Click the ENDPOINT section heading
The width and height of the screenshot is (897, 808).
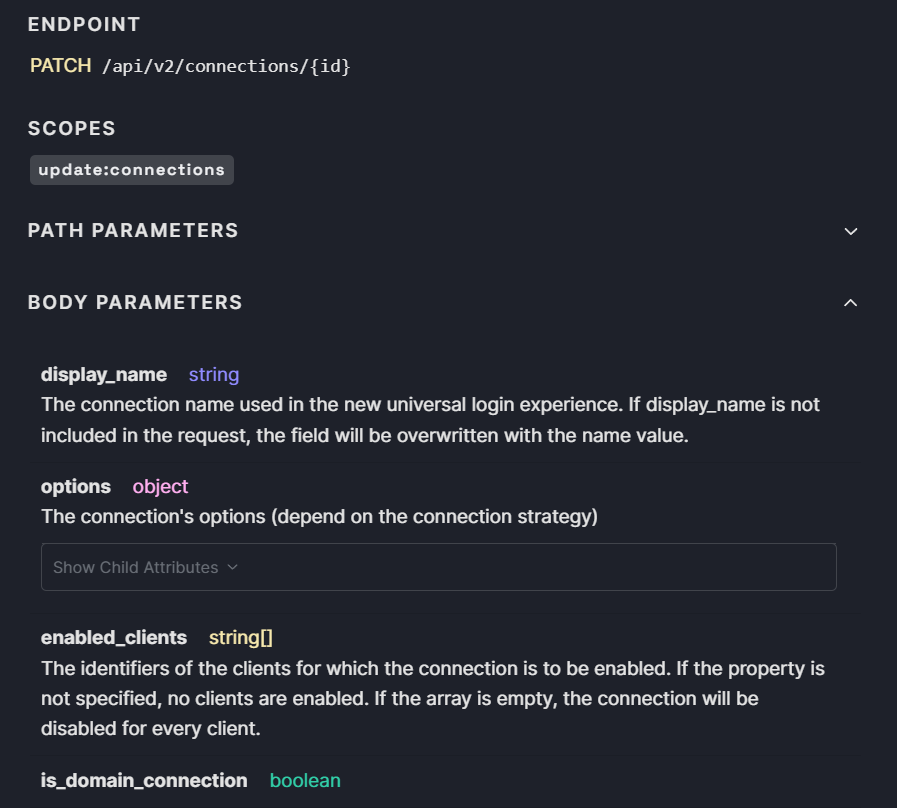pyautogui.click(x=84, y=24)
